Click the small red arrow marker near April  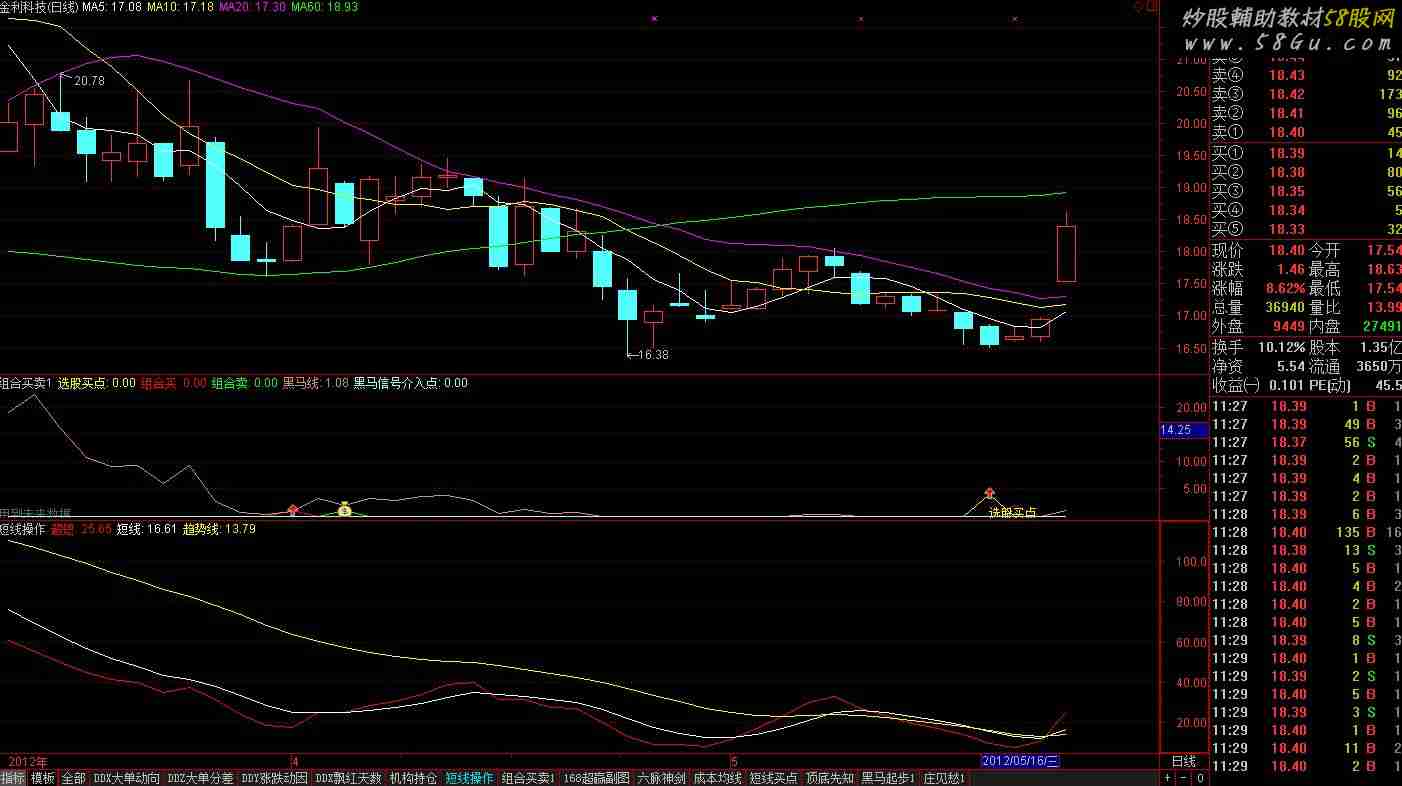(x=293, y=510)
